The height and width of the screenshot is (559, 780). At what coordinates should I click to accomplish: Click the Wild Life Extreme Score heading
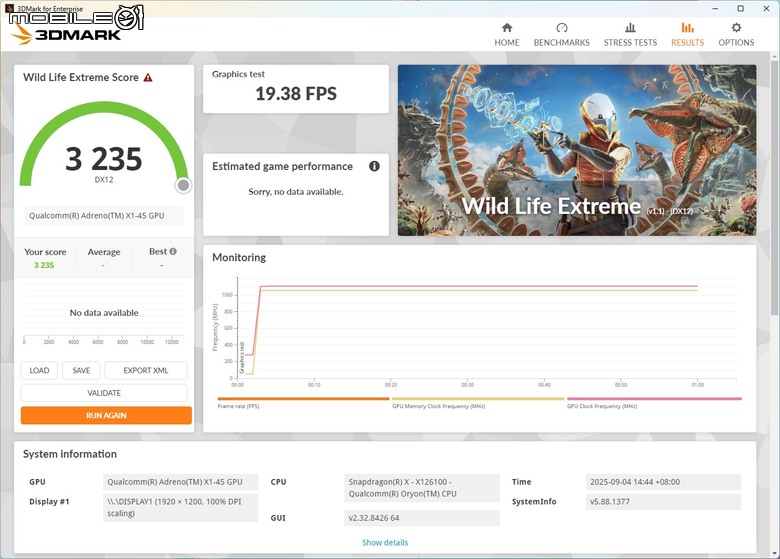pyautogui.click(x=81, y=78)
